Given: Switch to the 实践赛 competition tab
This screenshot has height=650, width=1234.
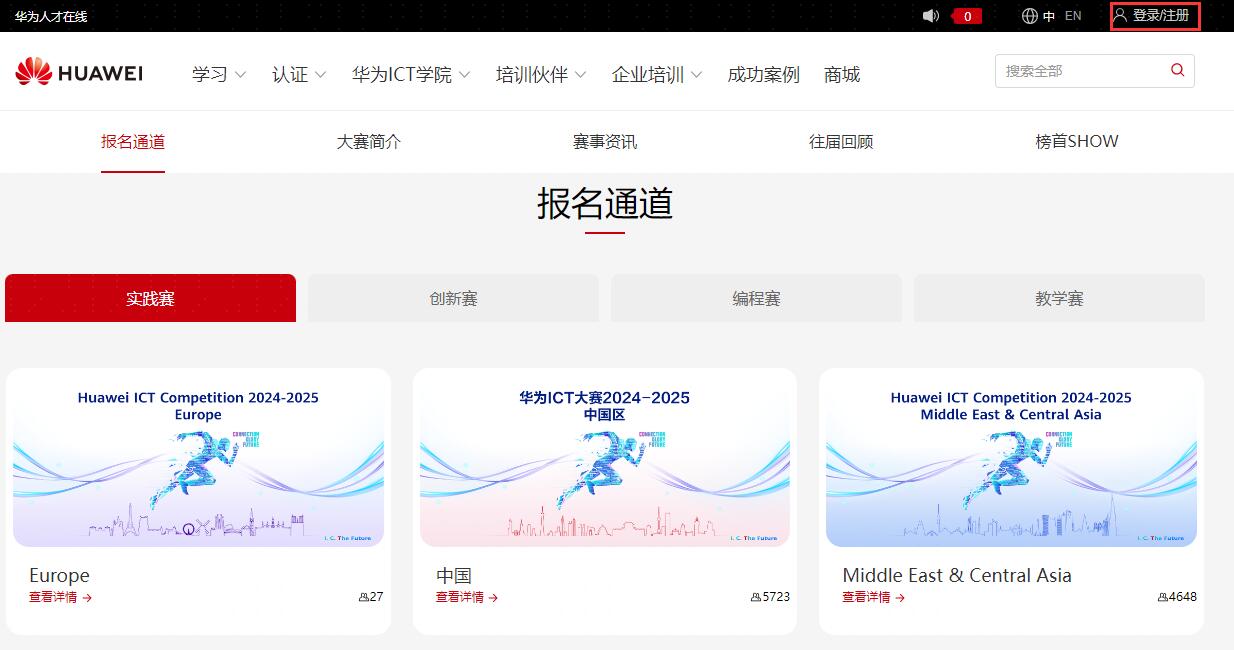Looking at the screenshot, I should point(150,298).
